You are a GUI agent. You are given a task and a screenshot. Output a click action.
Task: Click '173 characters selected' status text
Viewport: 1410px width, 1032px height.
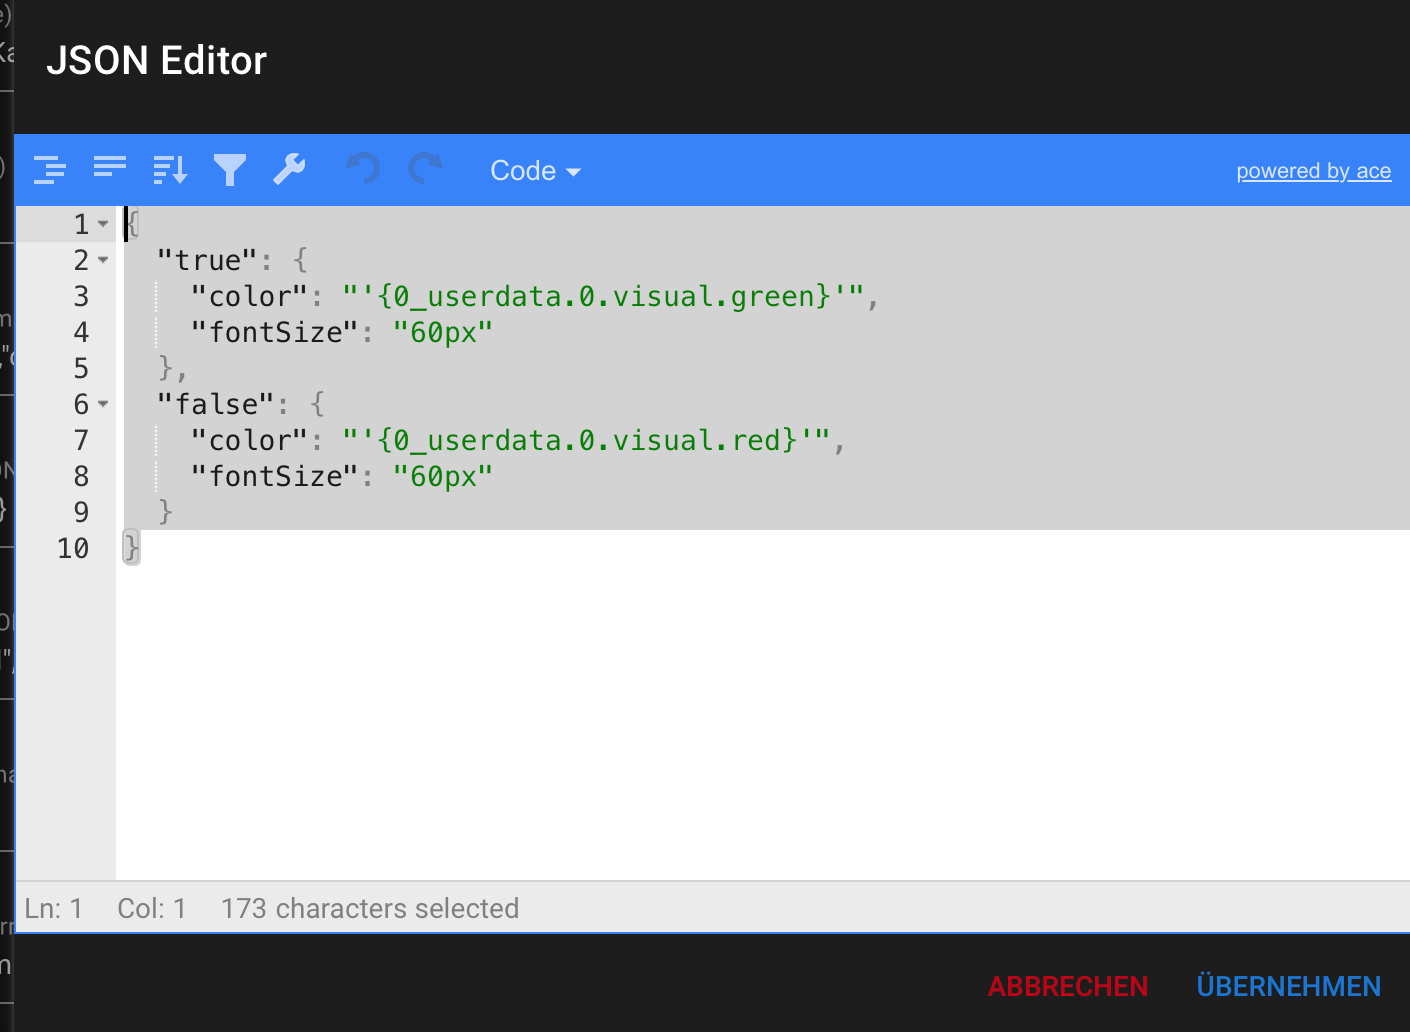370,908
